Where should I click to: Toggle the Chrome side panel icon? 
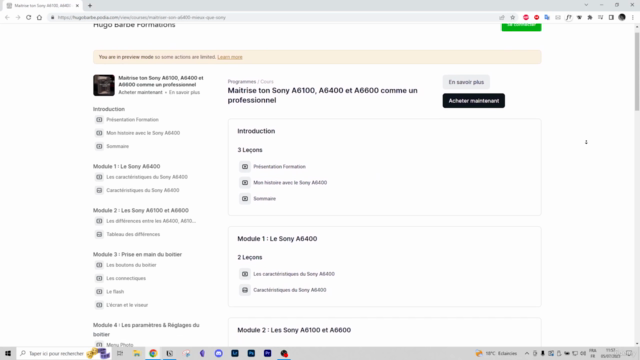click(x=611, y=18)
